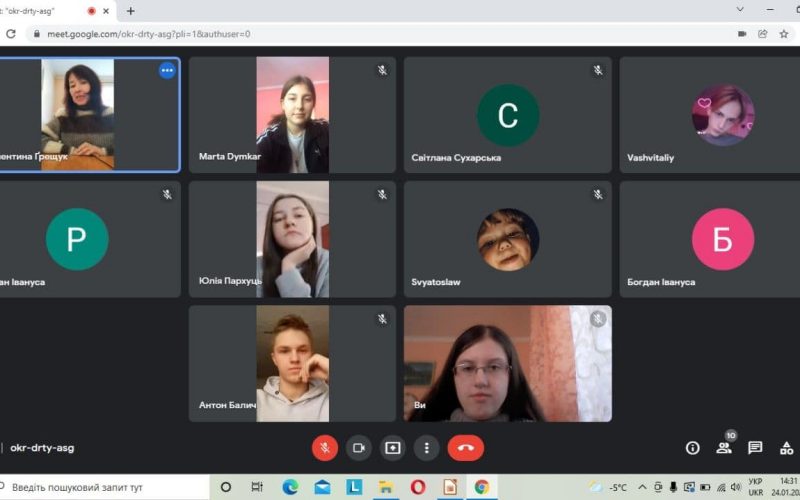
Task: Open the meeting details info icon
Action: [692, 448]
